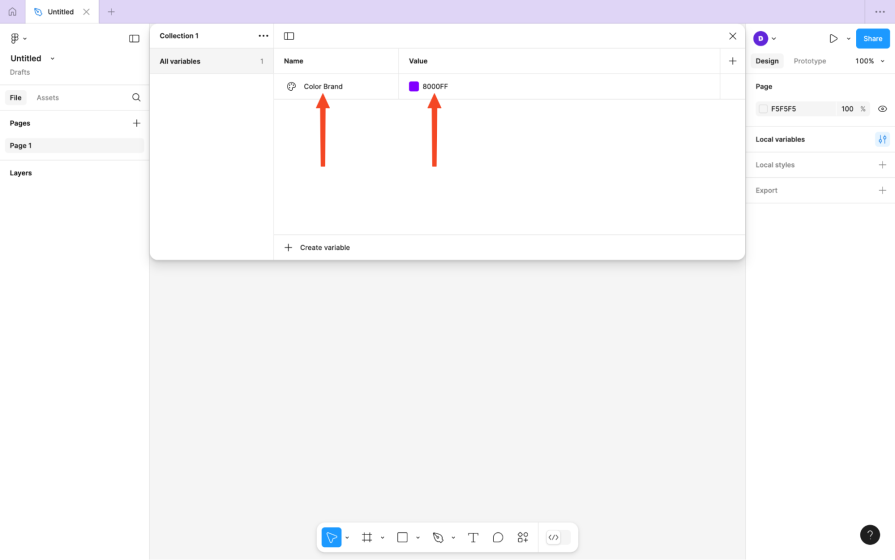This screenshot has height=560, width=895.
Task: Click the Color Brand variable name
Action: pyautogui.click(x=323, y=87)
